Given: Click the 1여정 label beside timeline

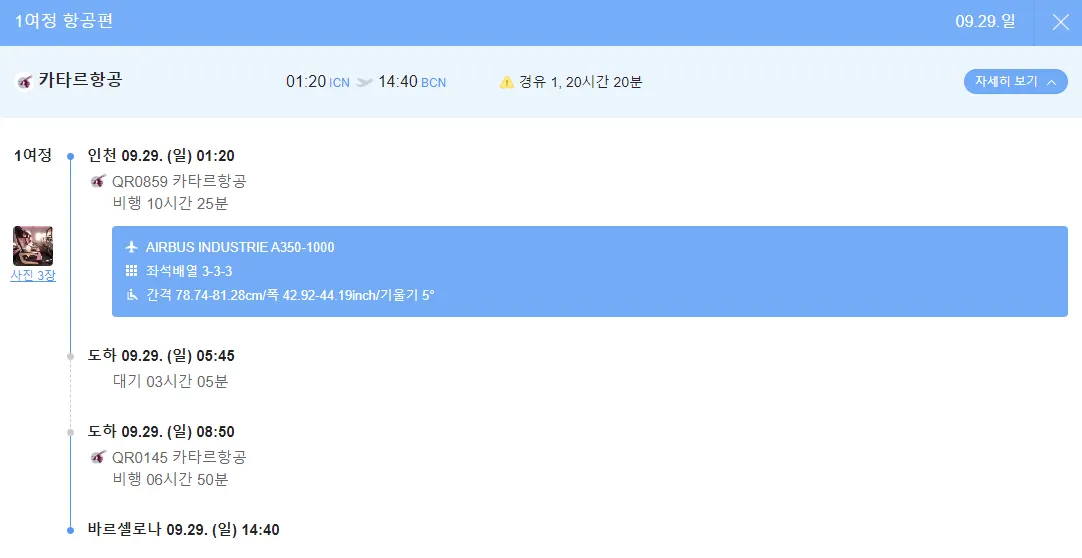Looking at the screenshot, I should coord(33,155).
